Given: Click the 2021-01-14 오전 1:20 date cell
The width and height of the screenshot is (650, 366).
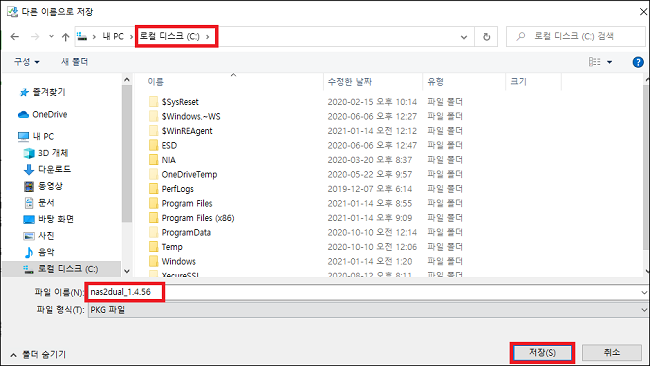Looking at the screenshot, I should click(370, 262).
